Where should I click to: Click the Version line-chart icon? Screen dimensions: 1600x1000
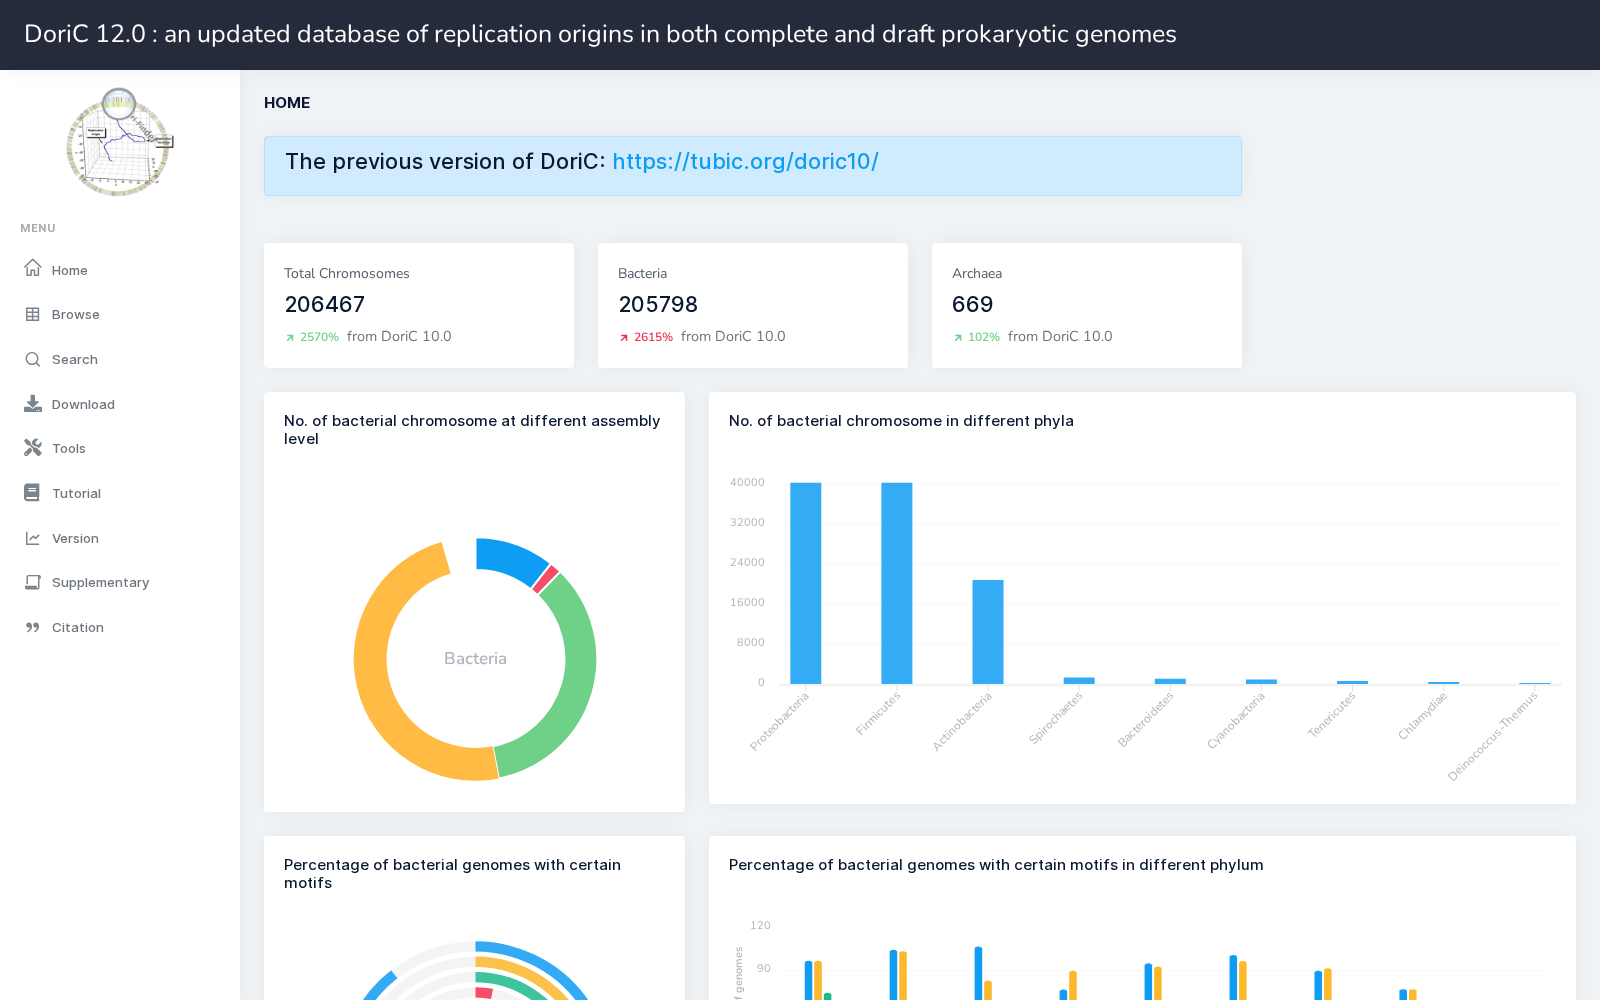pos(33,538)
